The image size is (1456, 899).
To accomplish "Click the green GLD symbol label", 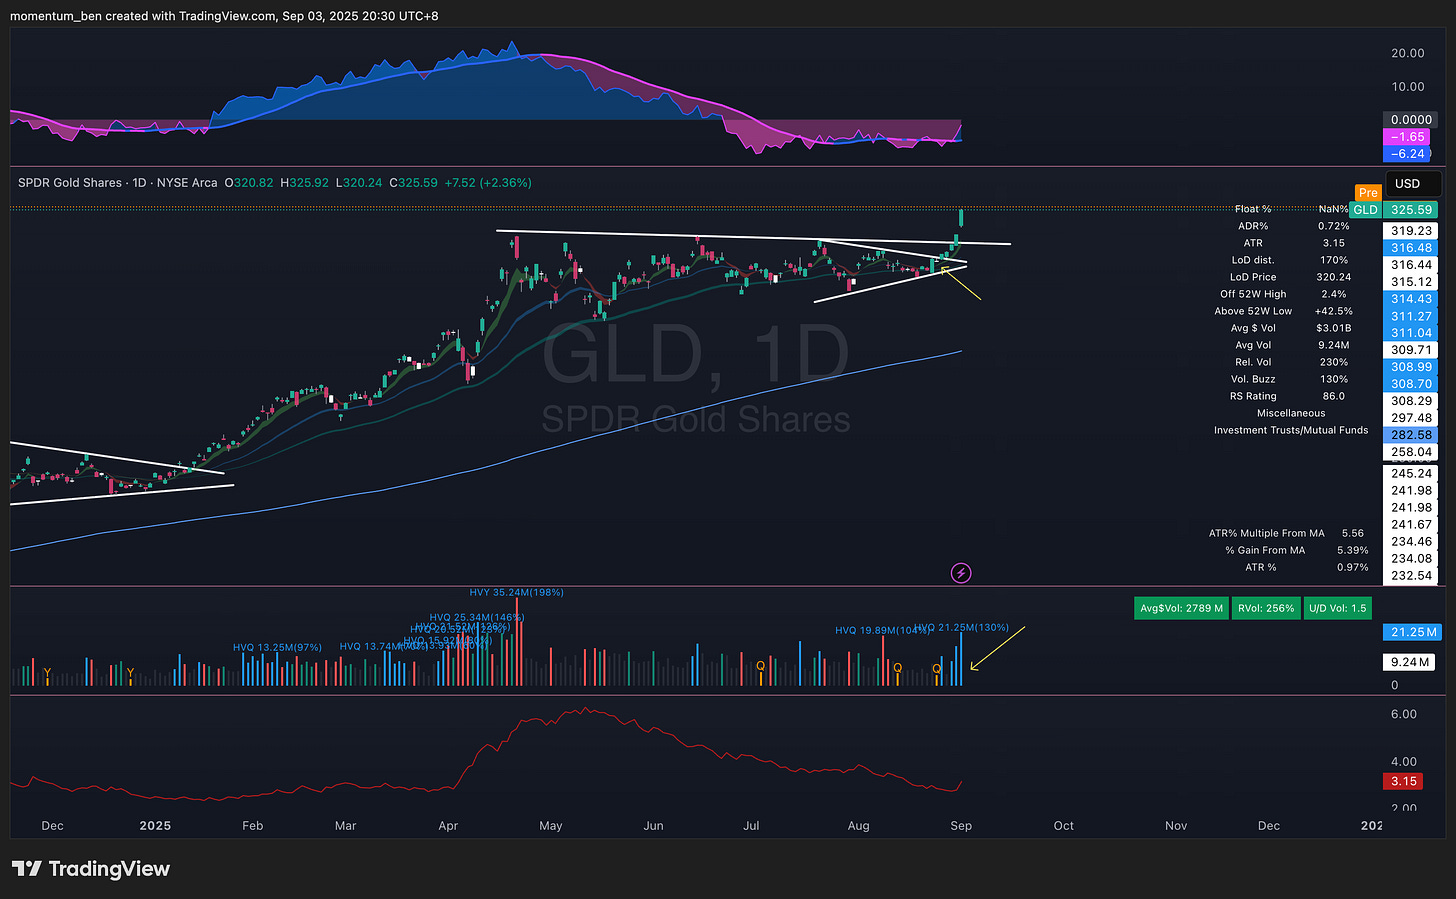I will (1365, 210).
